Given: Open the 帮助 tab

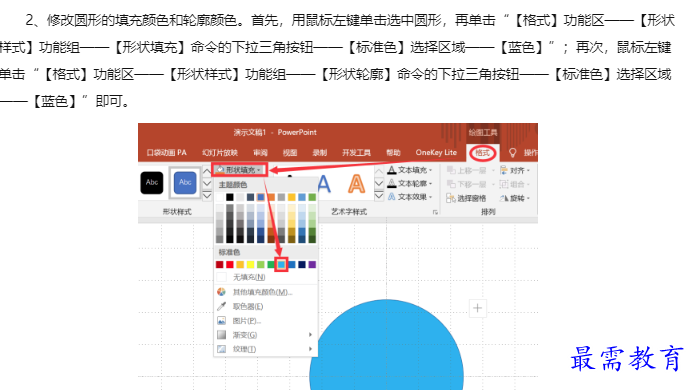Looking at the screenshot, I should pos(393,153).
